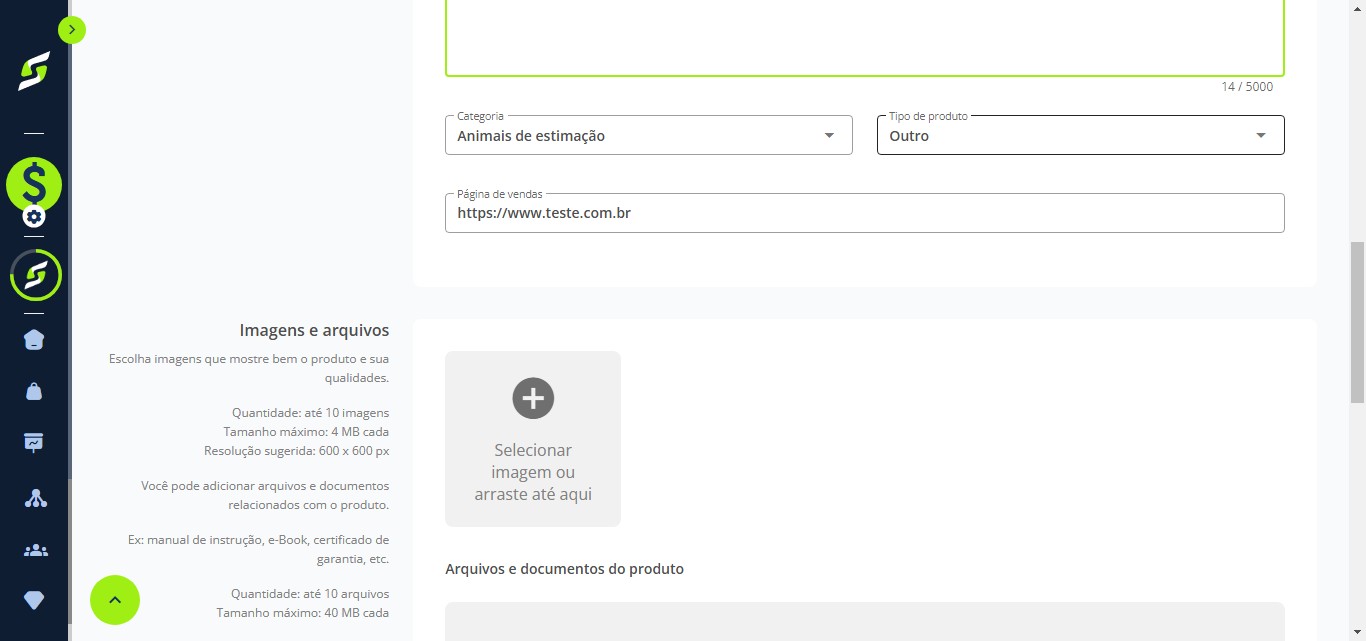The width and height of the screenshot is (1366, 641).
Task: Click 'Arquivos e documentos do produto' label
Action: point(564,569)
